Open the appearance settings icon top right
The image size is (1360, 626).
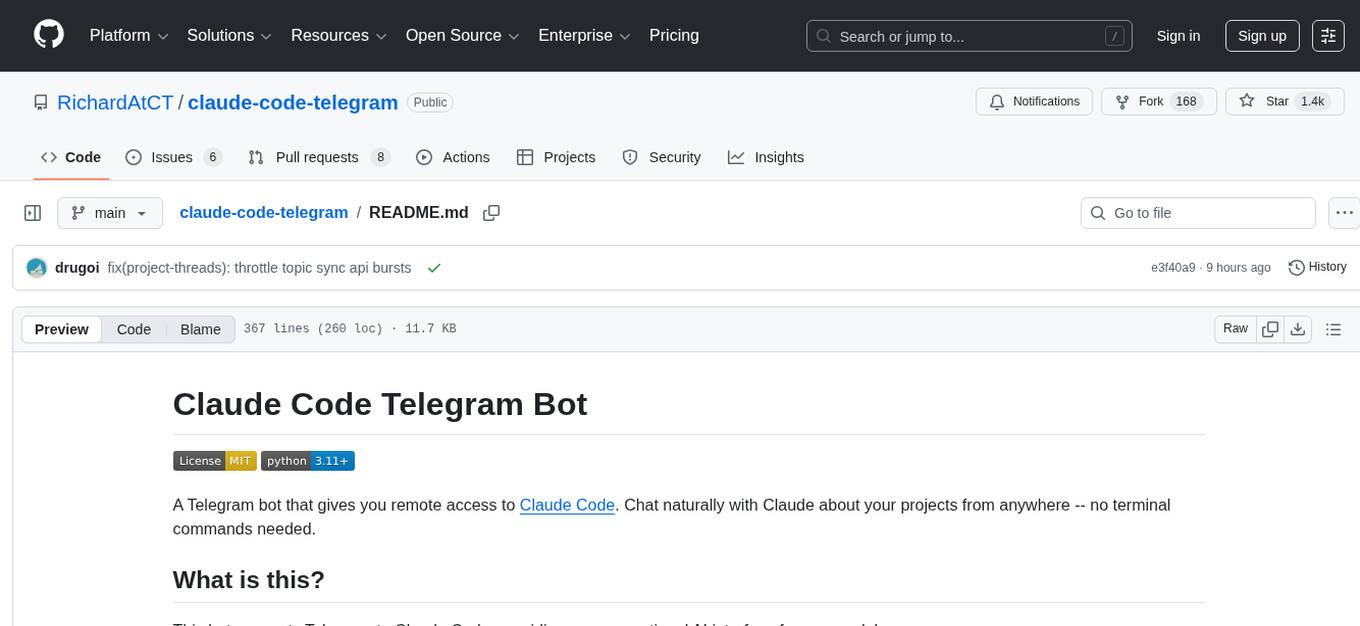click(1327, 35)
